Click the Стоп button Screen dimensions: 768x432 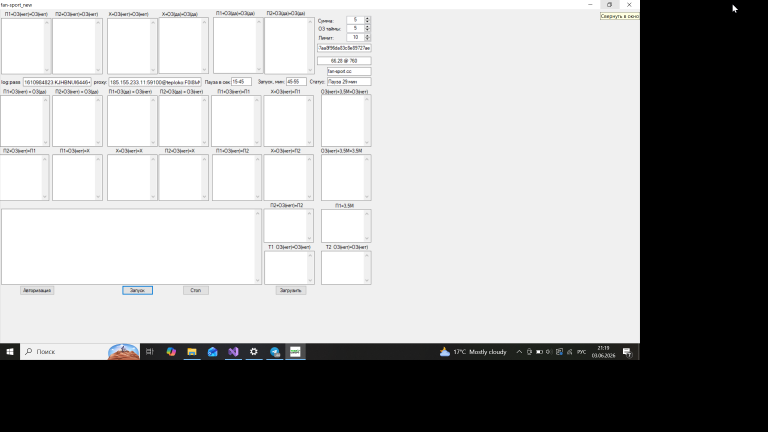pos(196,290)
